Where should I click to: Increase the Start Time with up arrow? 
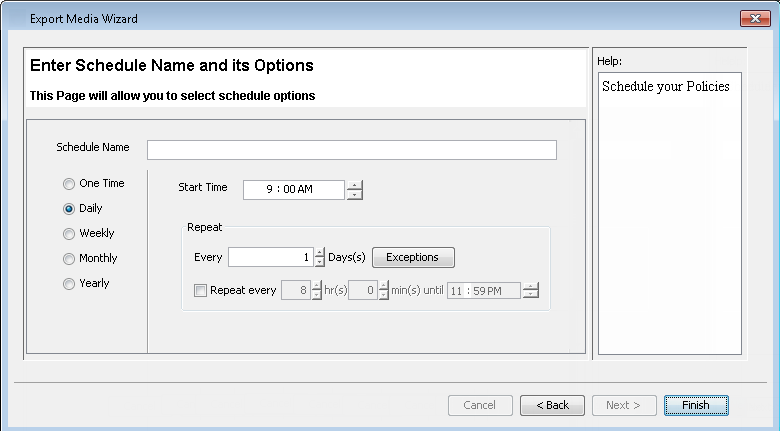[x=354, y=185]
